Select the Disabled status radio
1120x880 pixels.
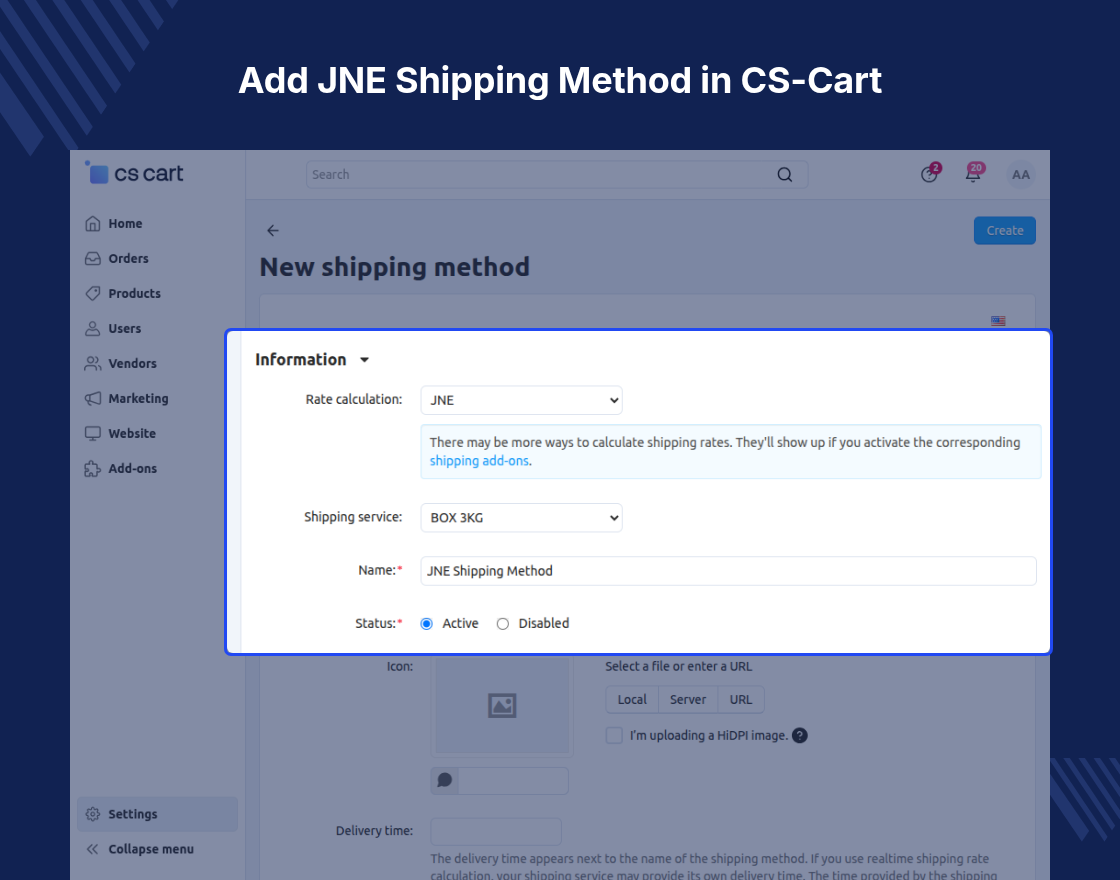click(503, 624)
